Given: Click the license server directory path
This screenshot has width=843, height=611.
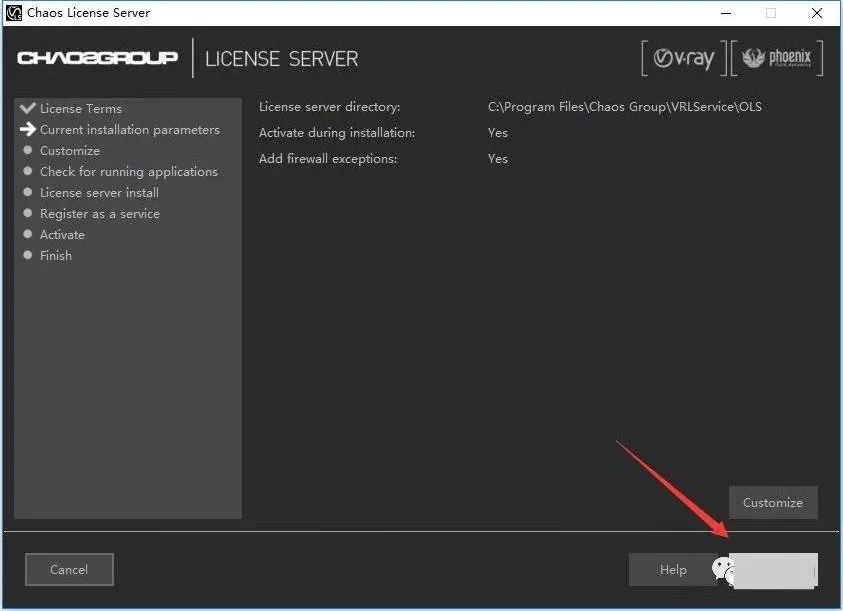Looking at the screenshot, I should point(625,106).
